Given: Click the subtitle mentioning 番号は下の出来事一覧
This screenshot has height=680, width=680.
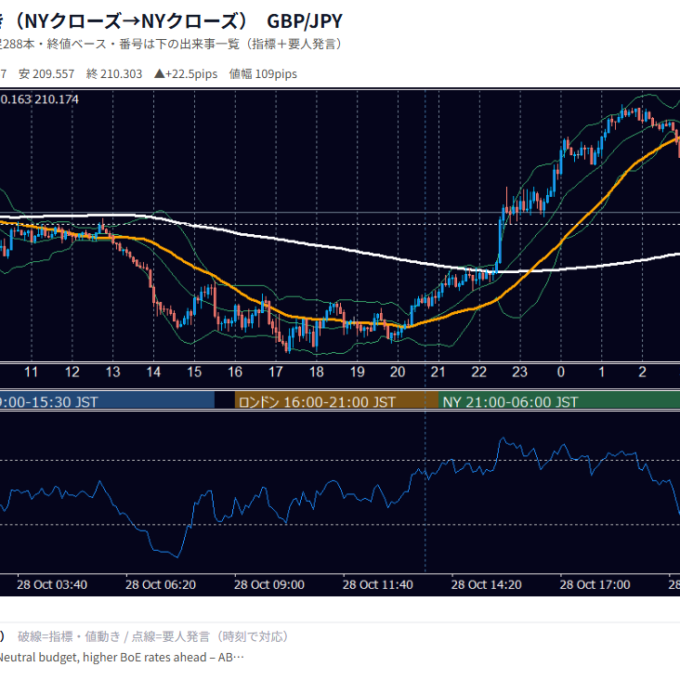Looking at the screenshot, I should pos(171,44).
